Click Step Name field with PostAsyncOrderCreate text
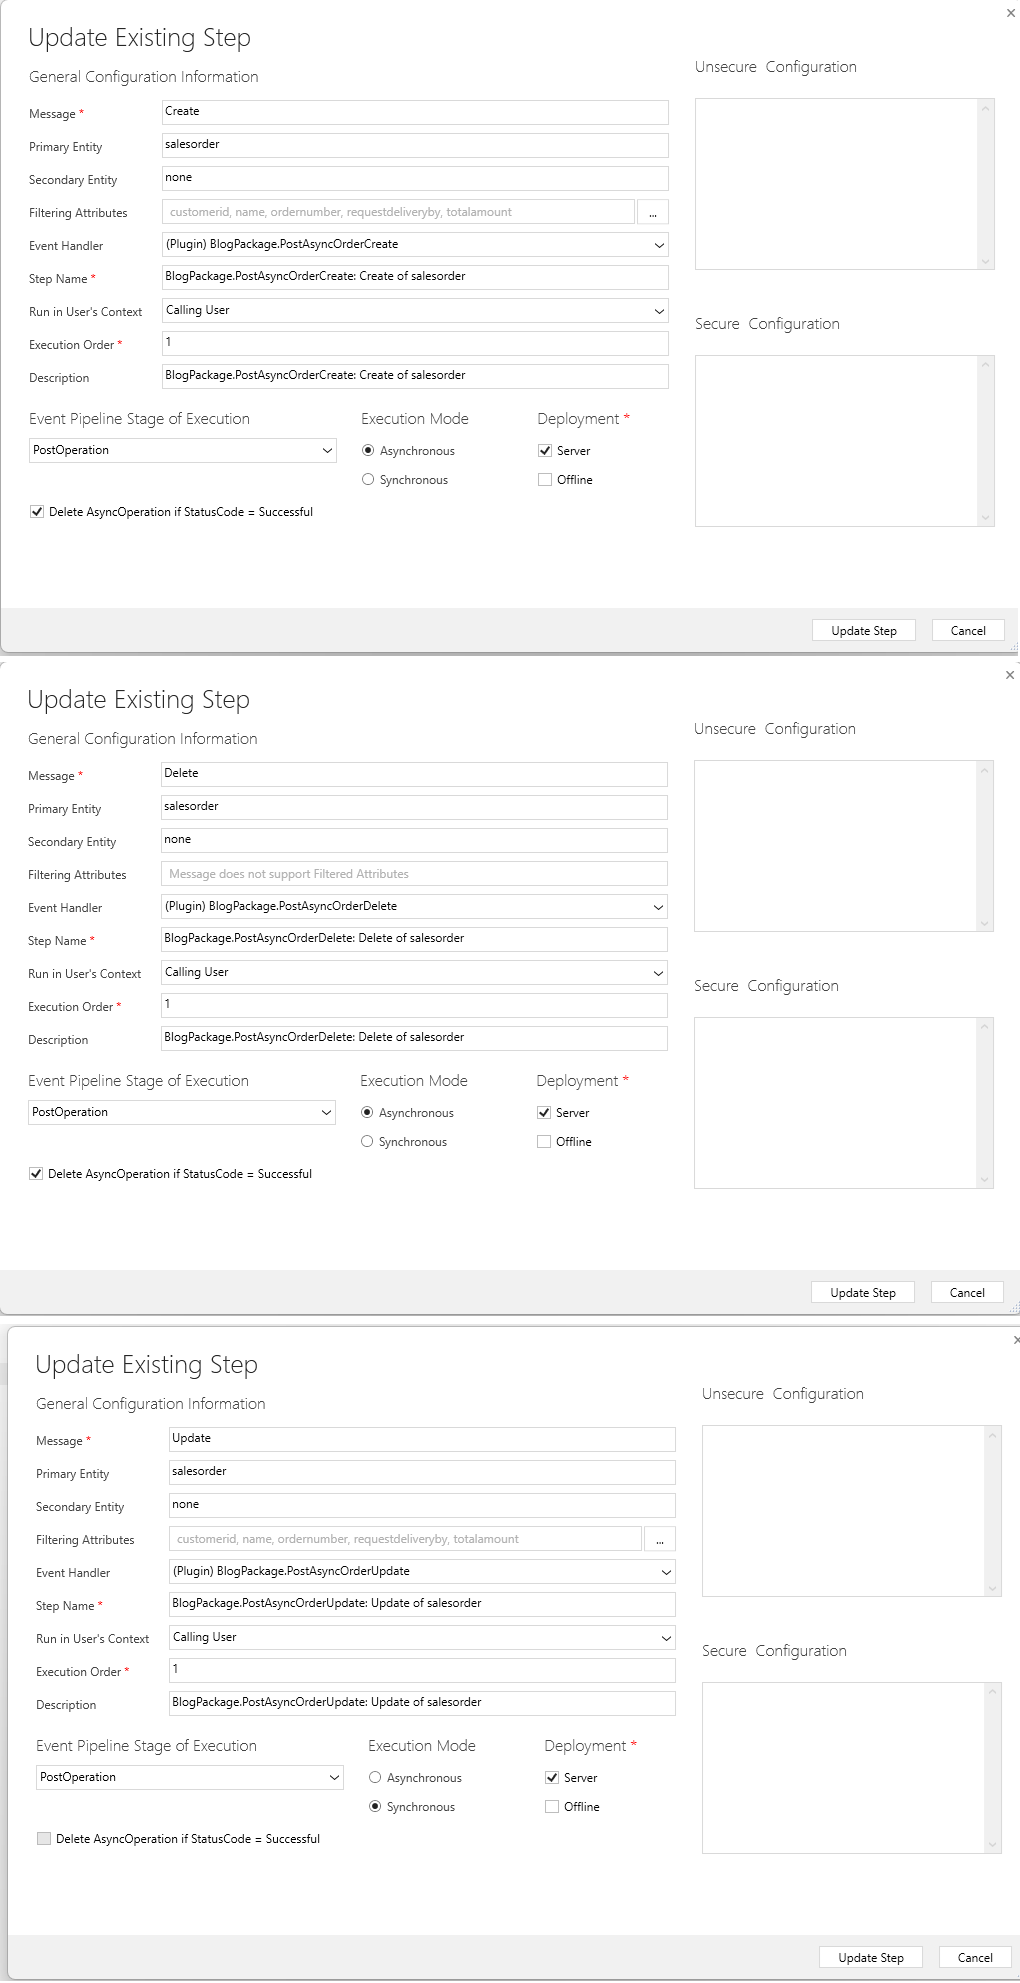 415,277
